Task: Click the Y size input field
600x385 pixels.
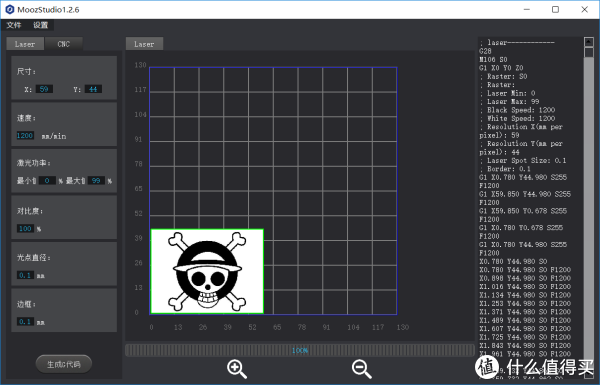Action: click(x=93, y=89)
